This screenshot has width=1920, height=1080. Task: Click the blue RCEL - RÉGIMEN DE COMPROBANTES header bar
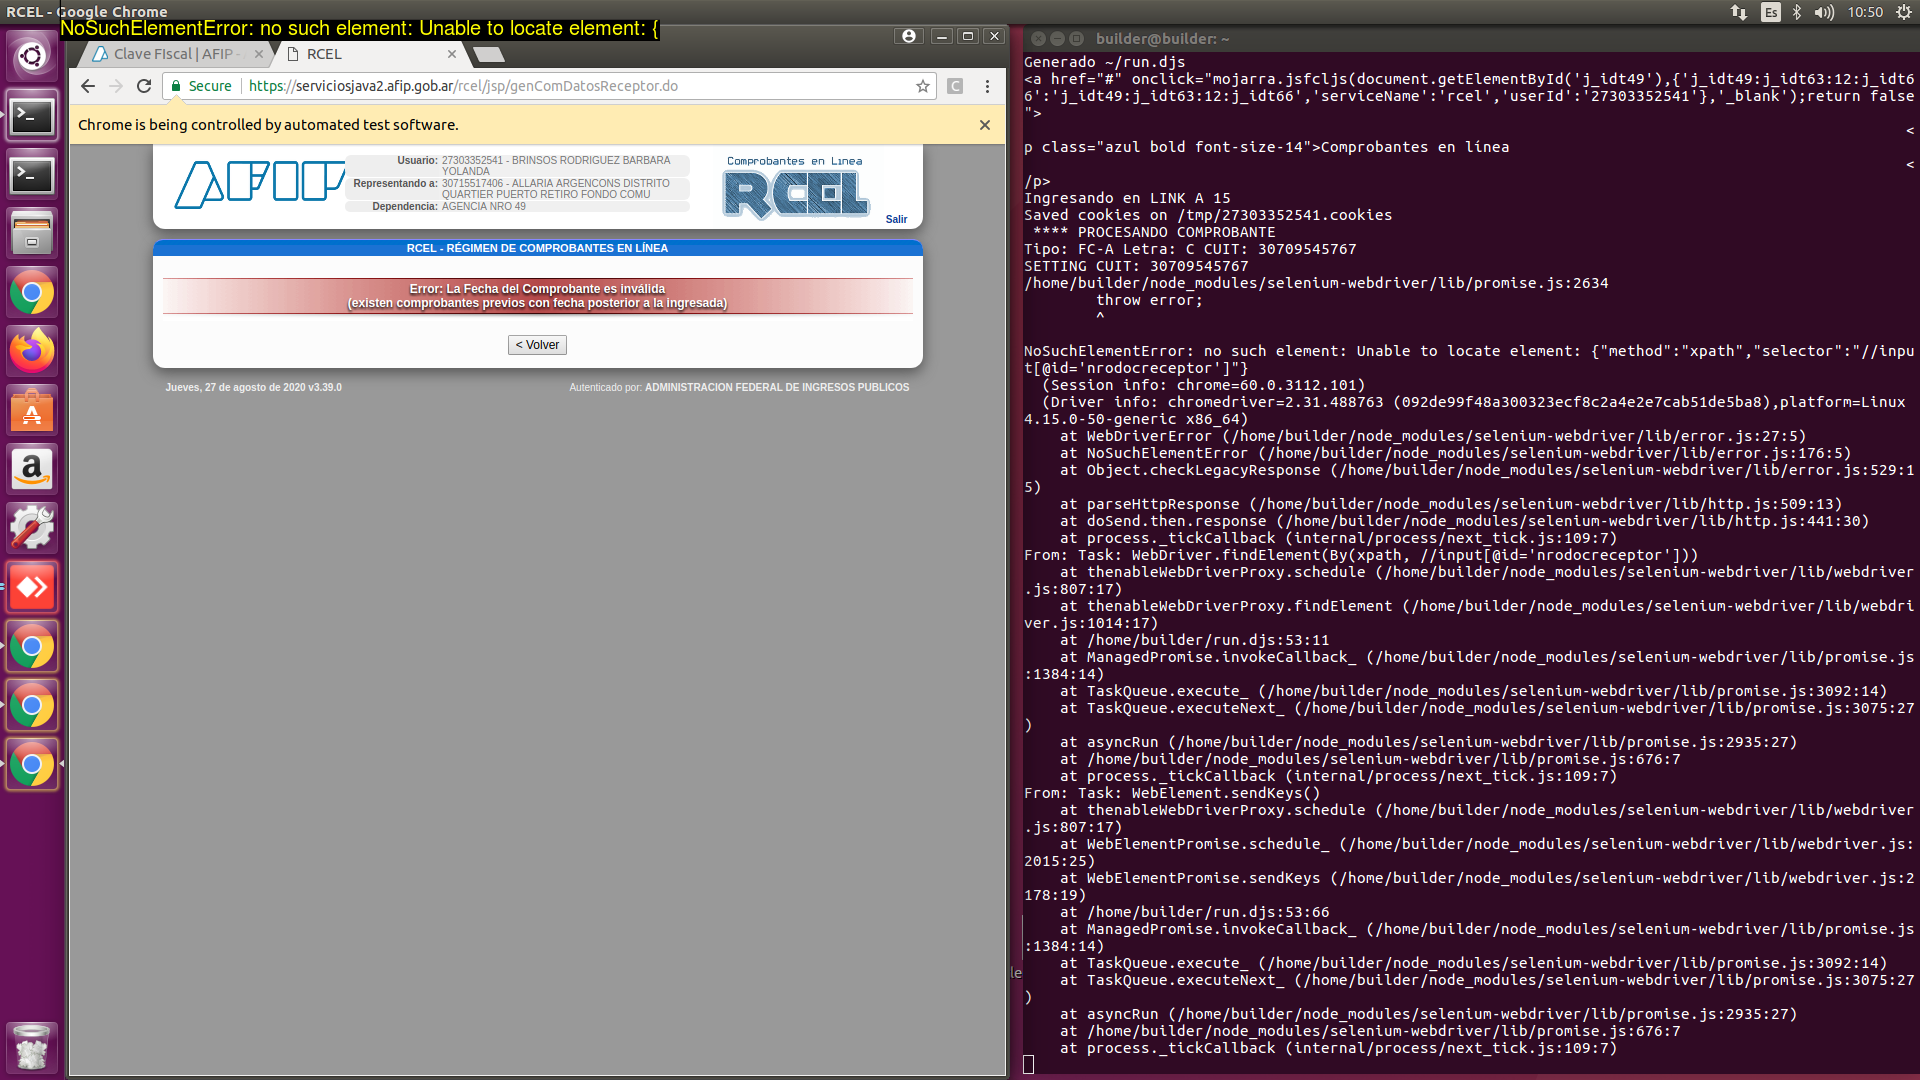point(537,248)
